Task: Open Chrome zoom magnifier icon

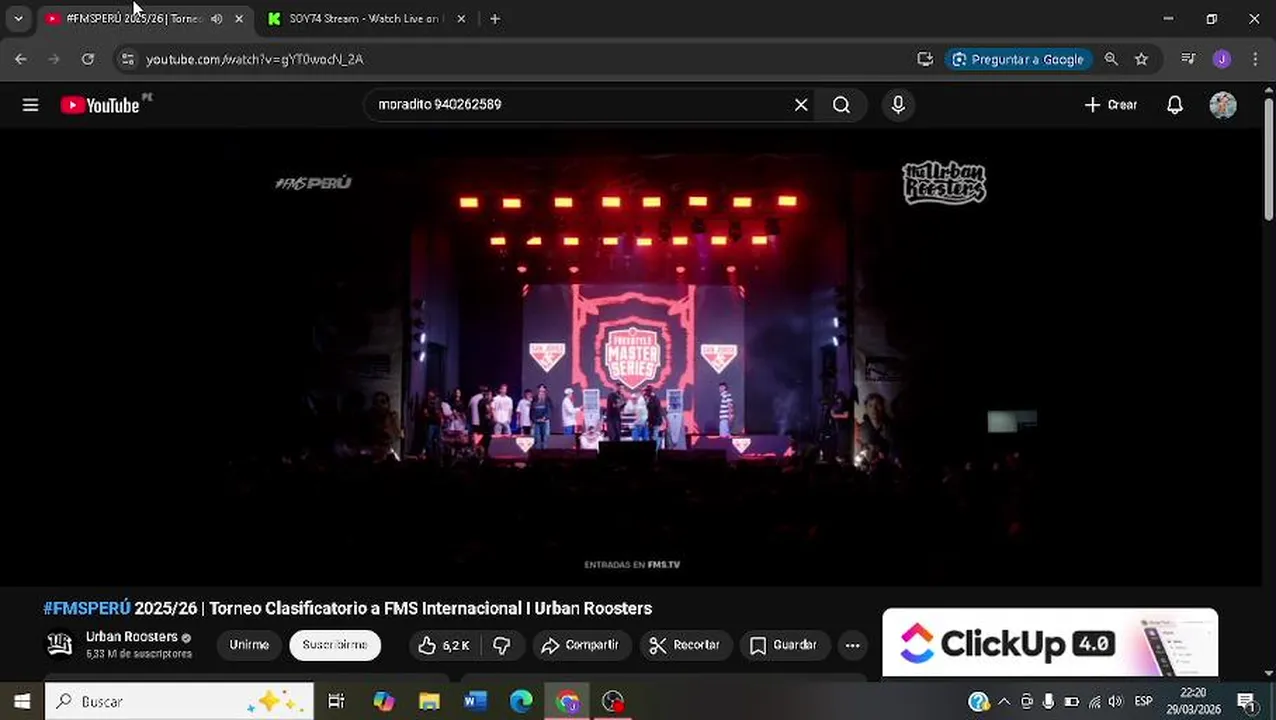Action: point(1111,59)
